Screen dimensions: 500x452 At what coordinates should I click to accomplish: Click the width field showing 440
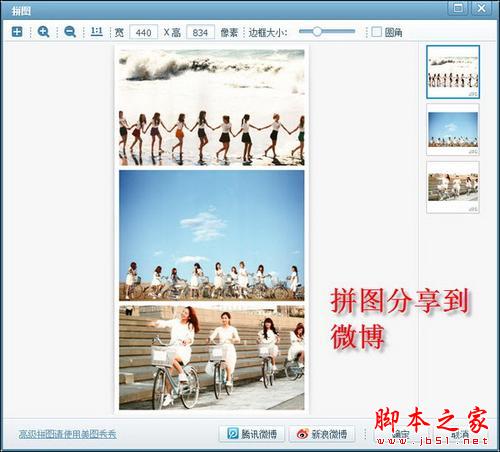click(x=143, y=33)
